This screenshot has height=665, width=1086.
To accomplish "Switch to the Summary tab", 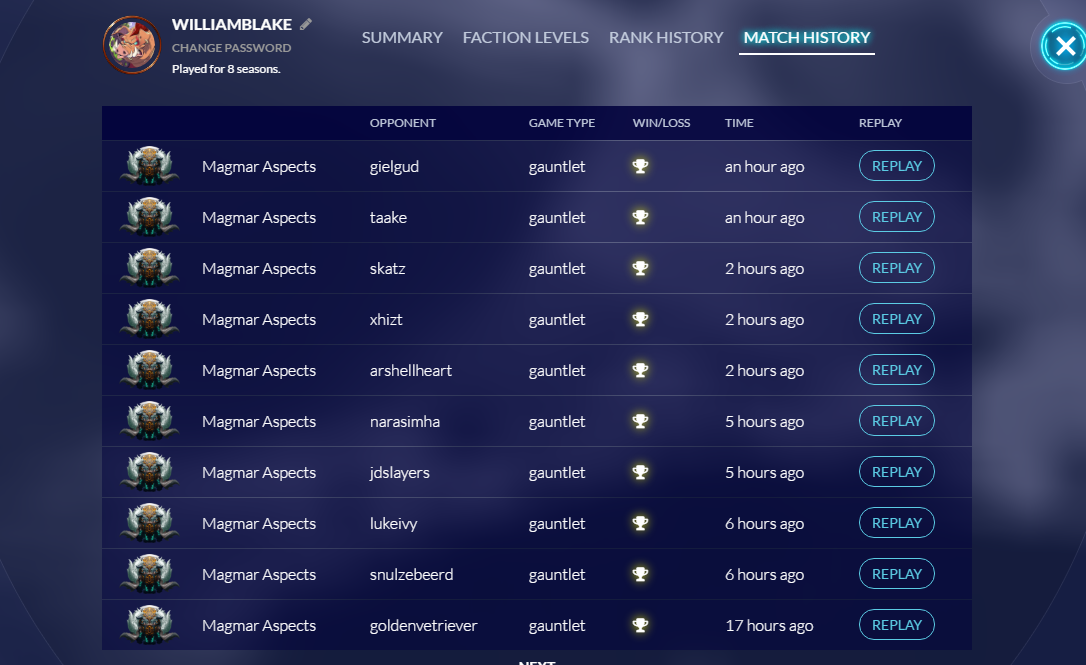I will point(402,37).
